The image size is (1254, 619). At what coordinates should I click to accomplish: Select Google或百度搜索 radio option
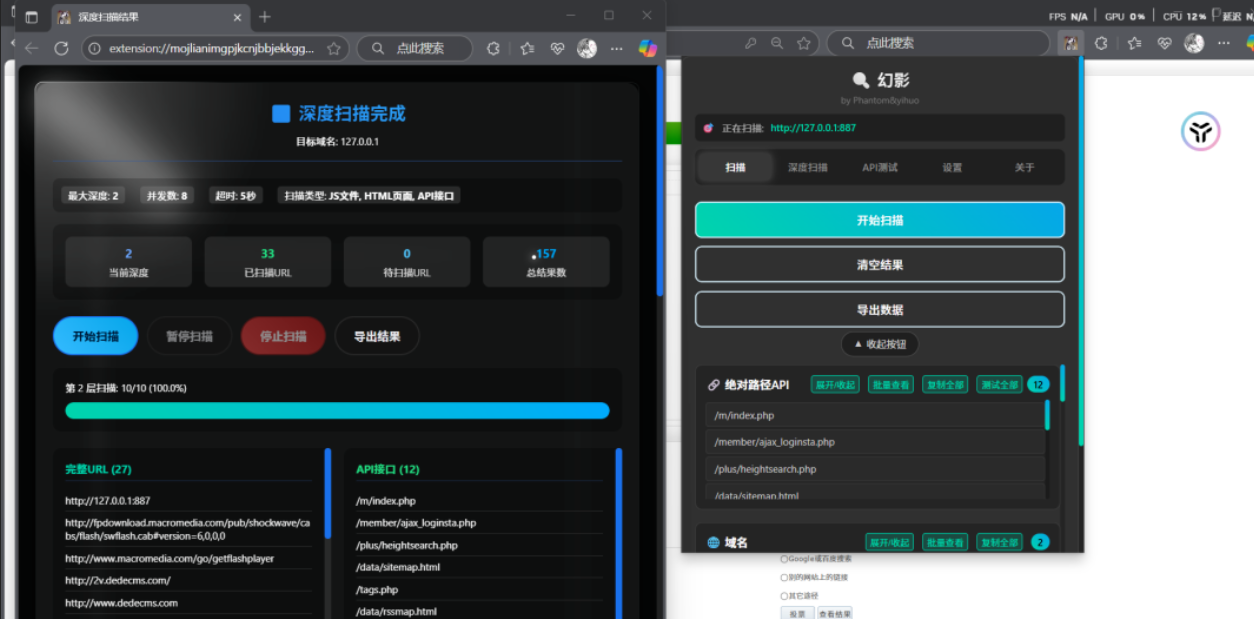784,559
